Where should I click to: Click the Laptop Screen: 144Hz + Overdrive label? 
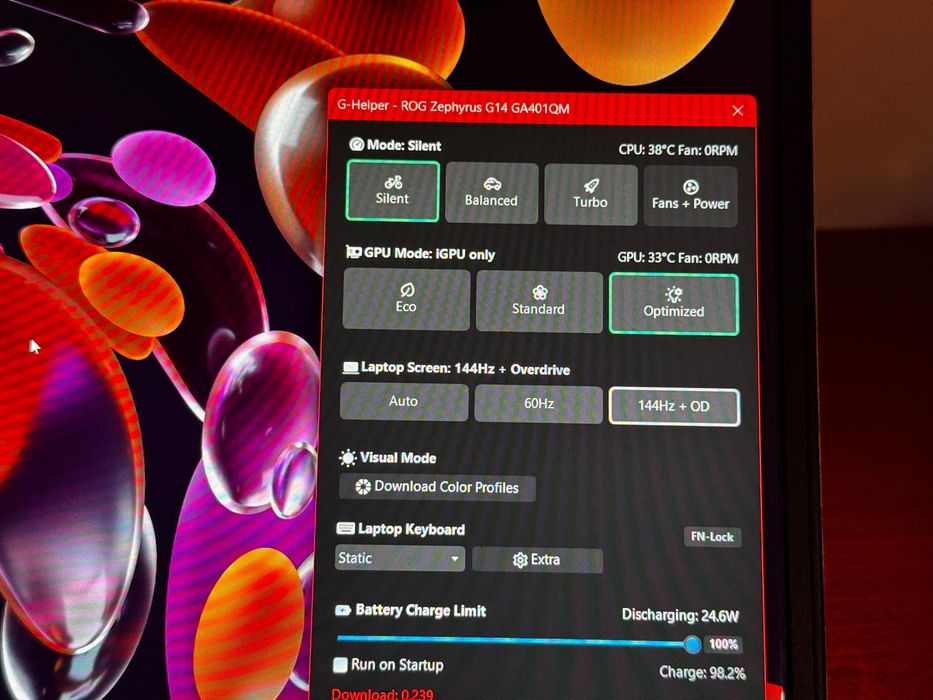click(x=465, y=368)
